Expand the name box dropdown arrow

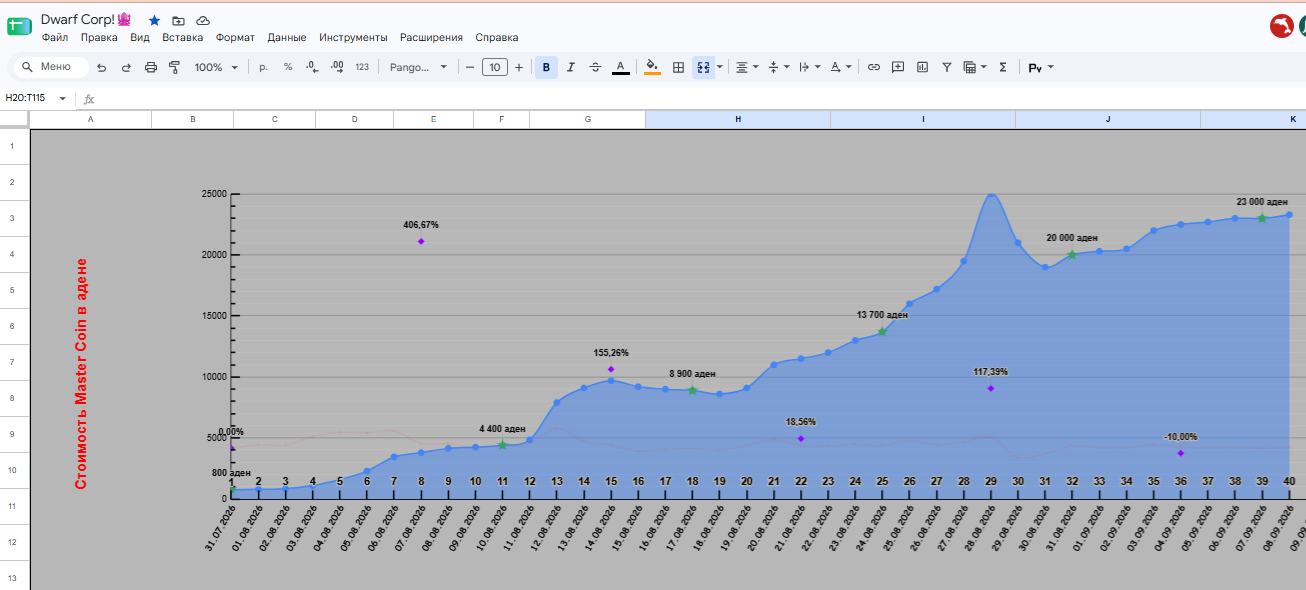[63, 98]
